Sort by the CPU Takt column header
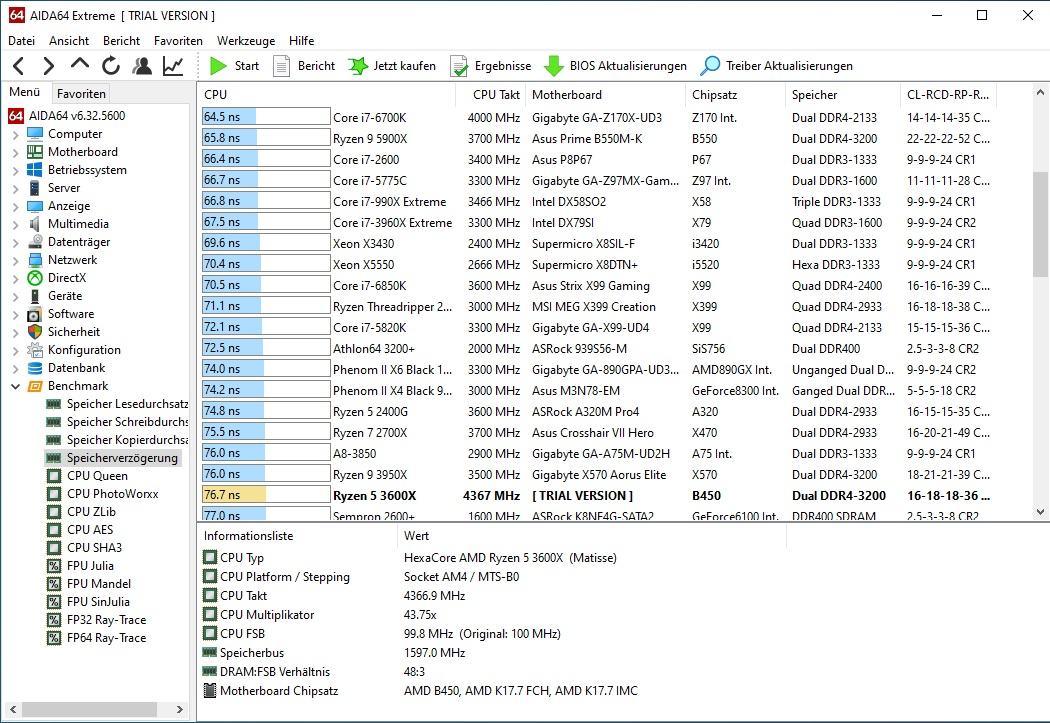Viewport: 1050px width, 723px height. click(x=491, y=95)
